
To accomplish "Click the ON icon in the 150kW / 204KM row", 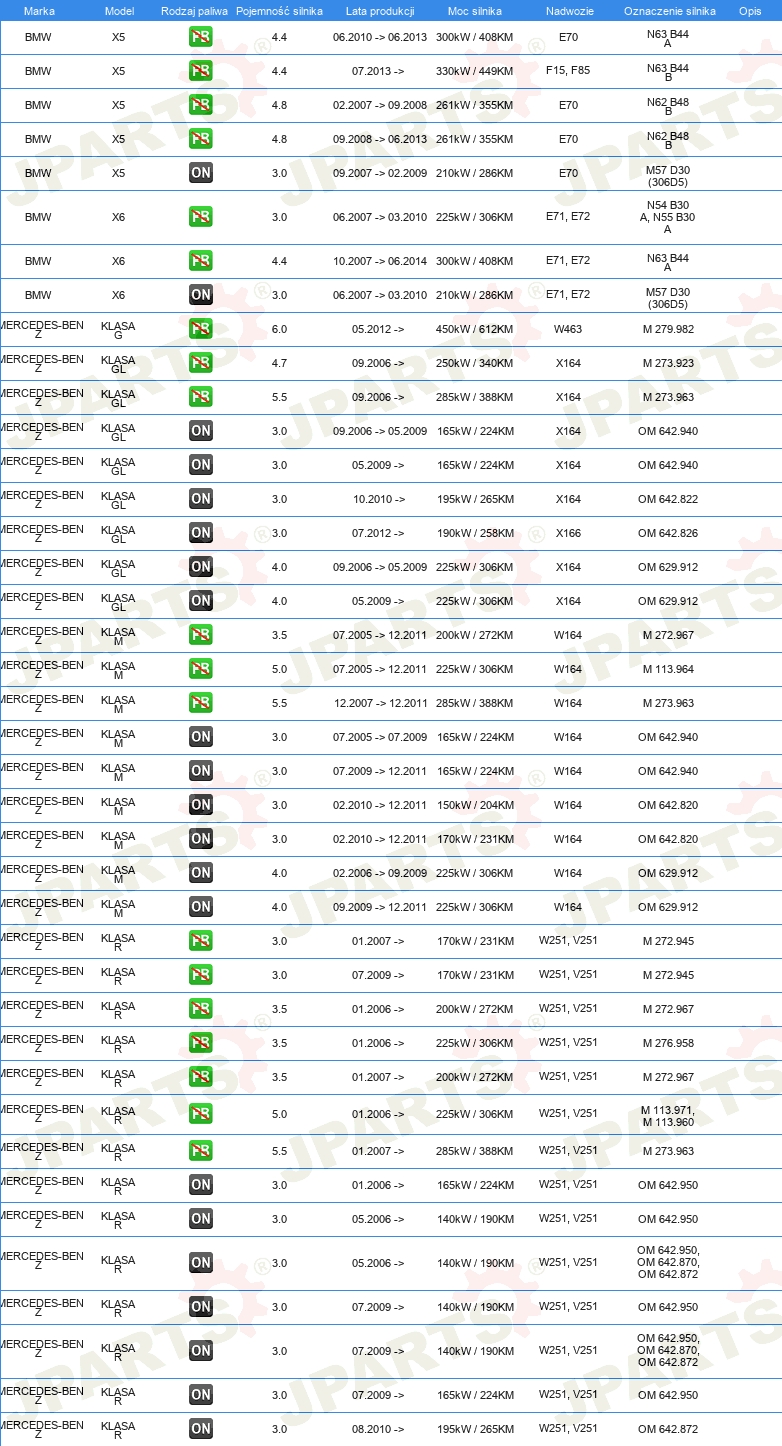I will coord(200,805).
